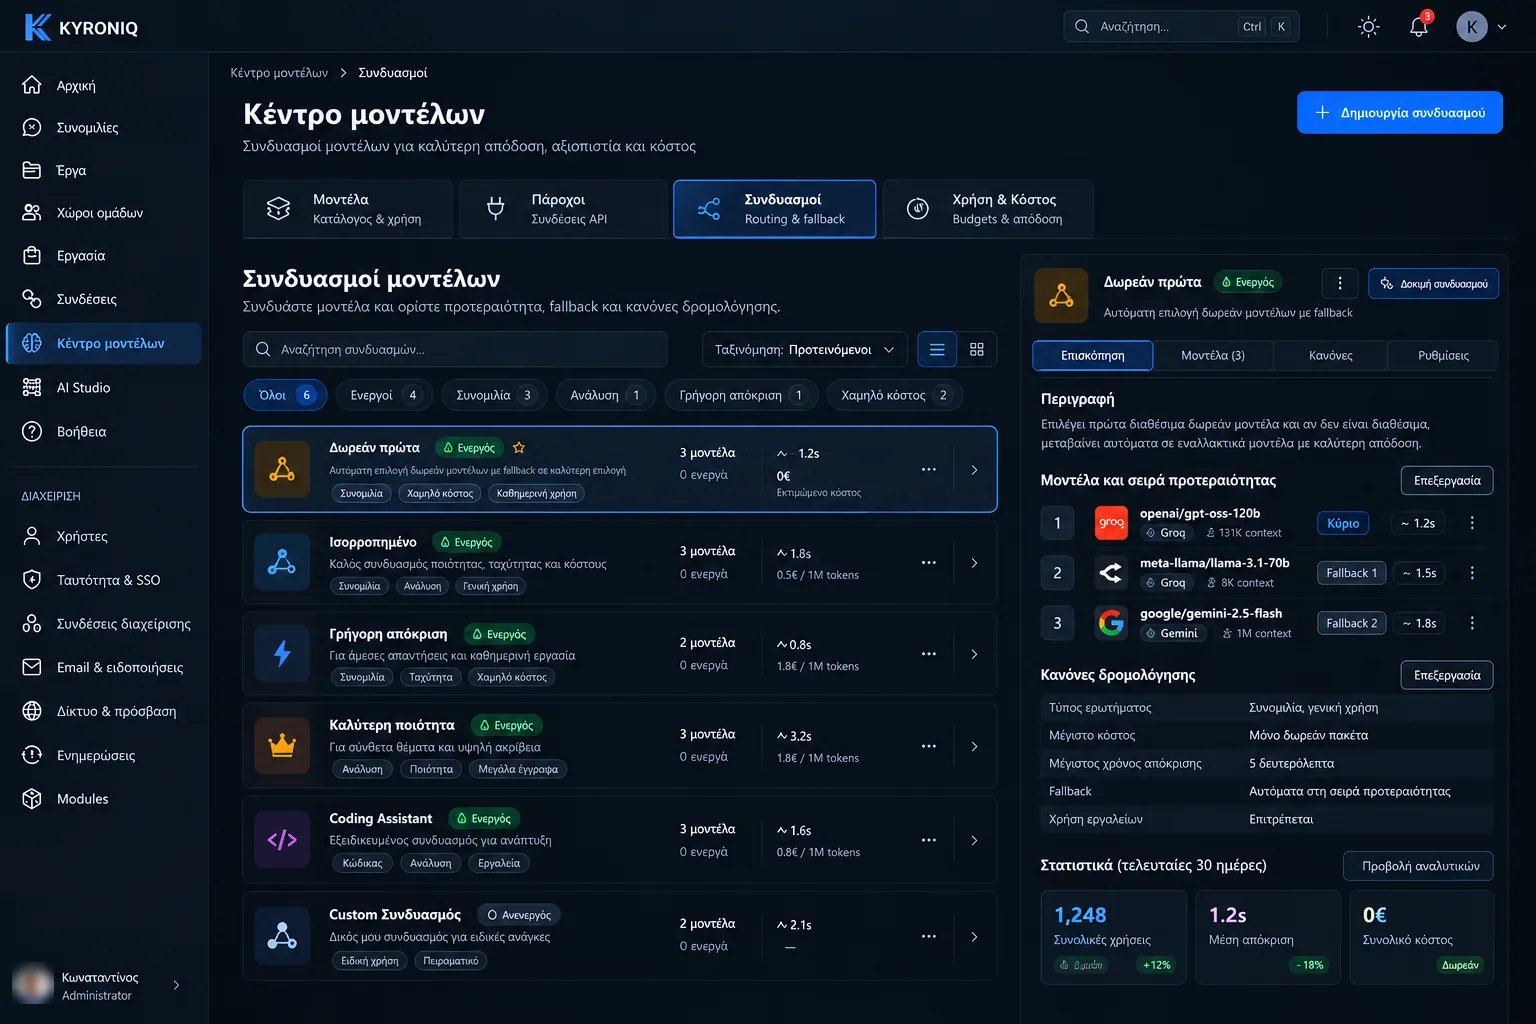
Task: Open the Χρήση & Κόστος tab
Action: 988,209
